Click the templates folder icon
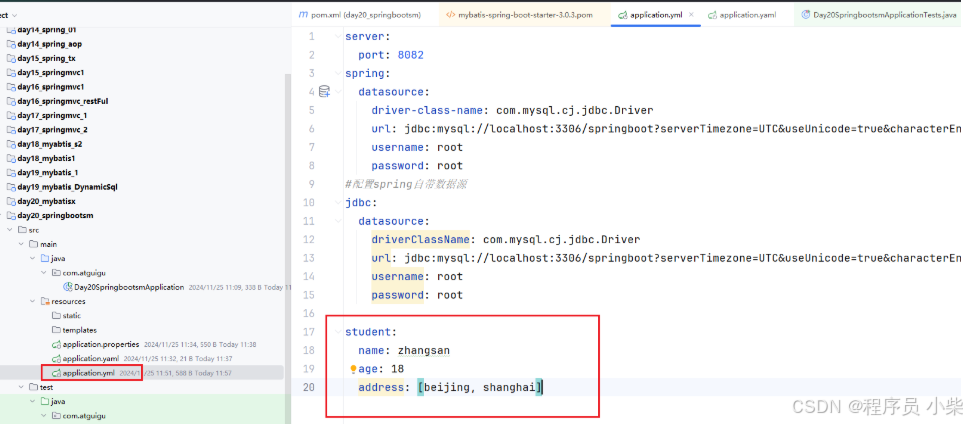Image resolution: width=967 pixels, height=424 pixels. pos(57,330)
